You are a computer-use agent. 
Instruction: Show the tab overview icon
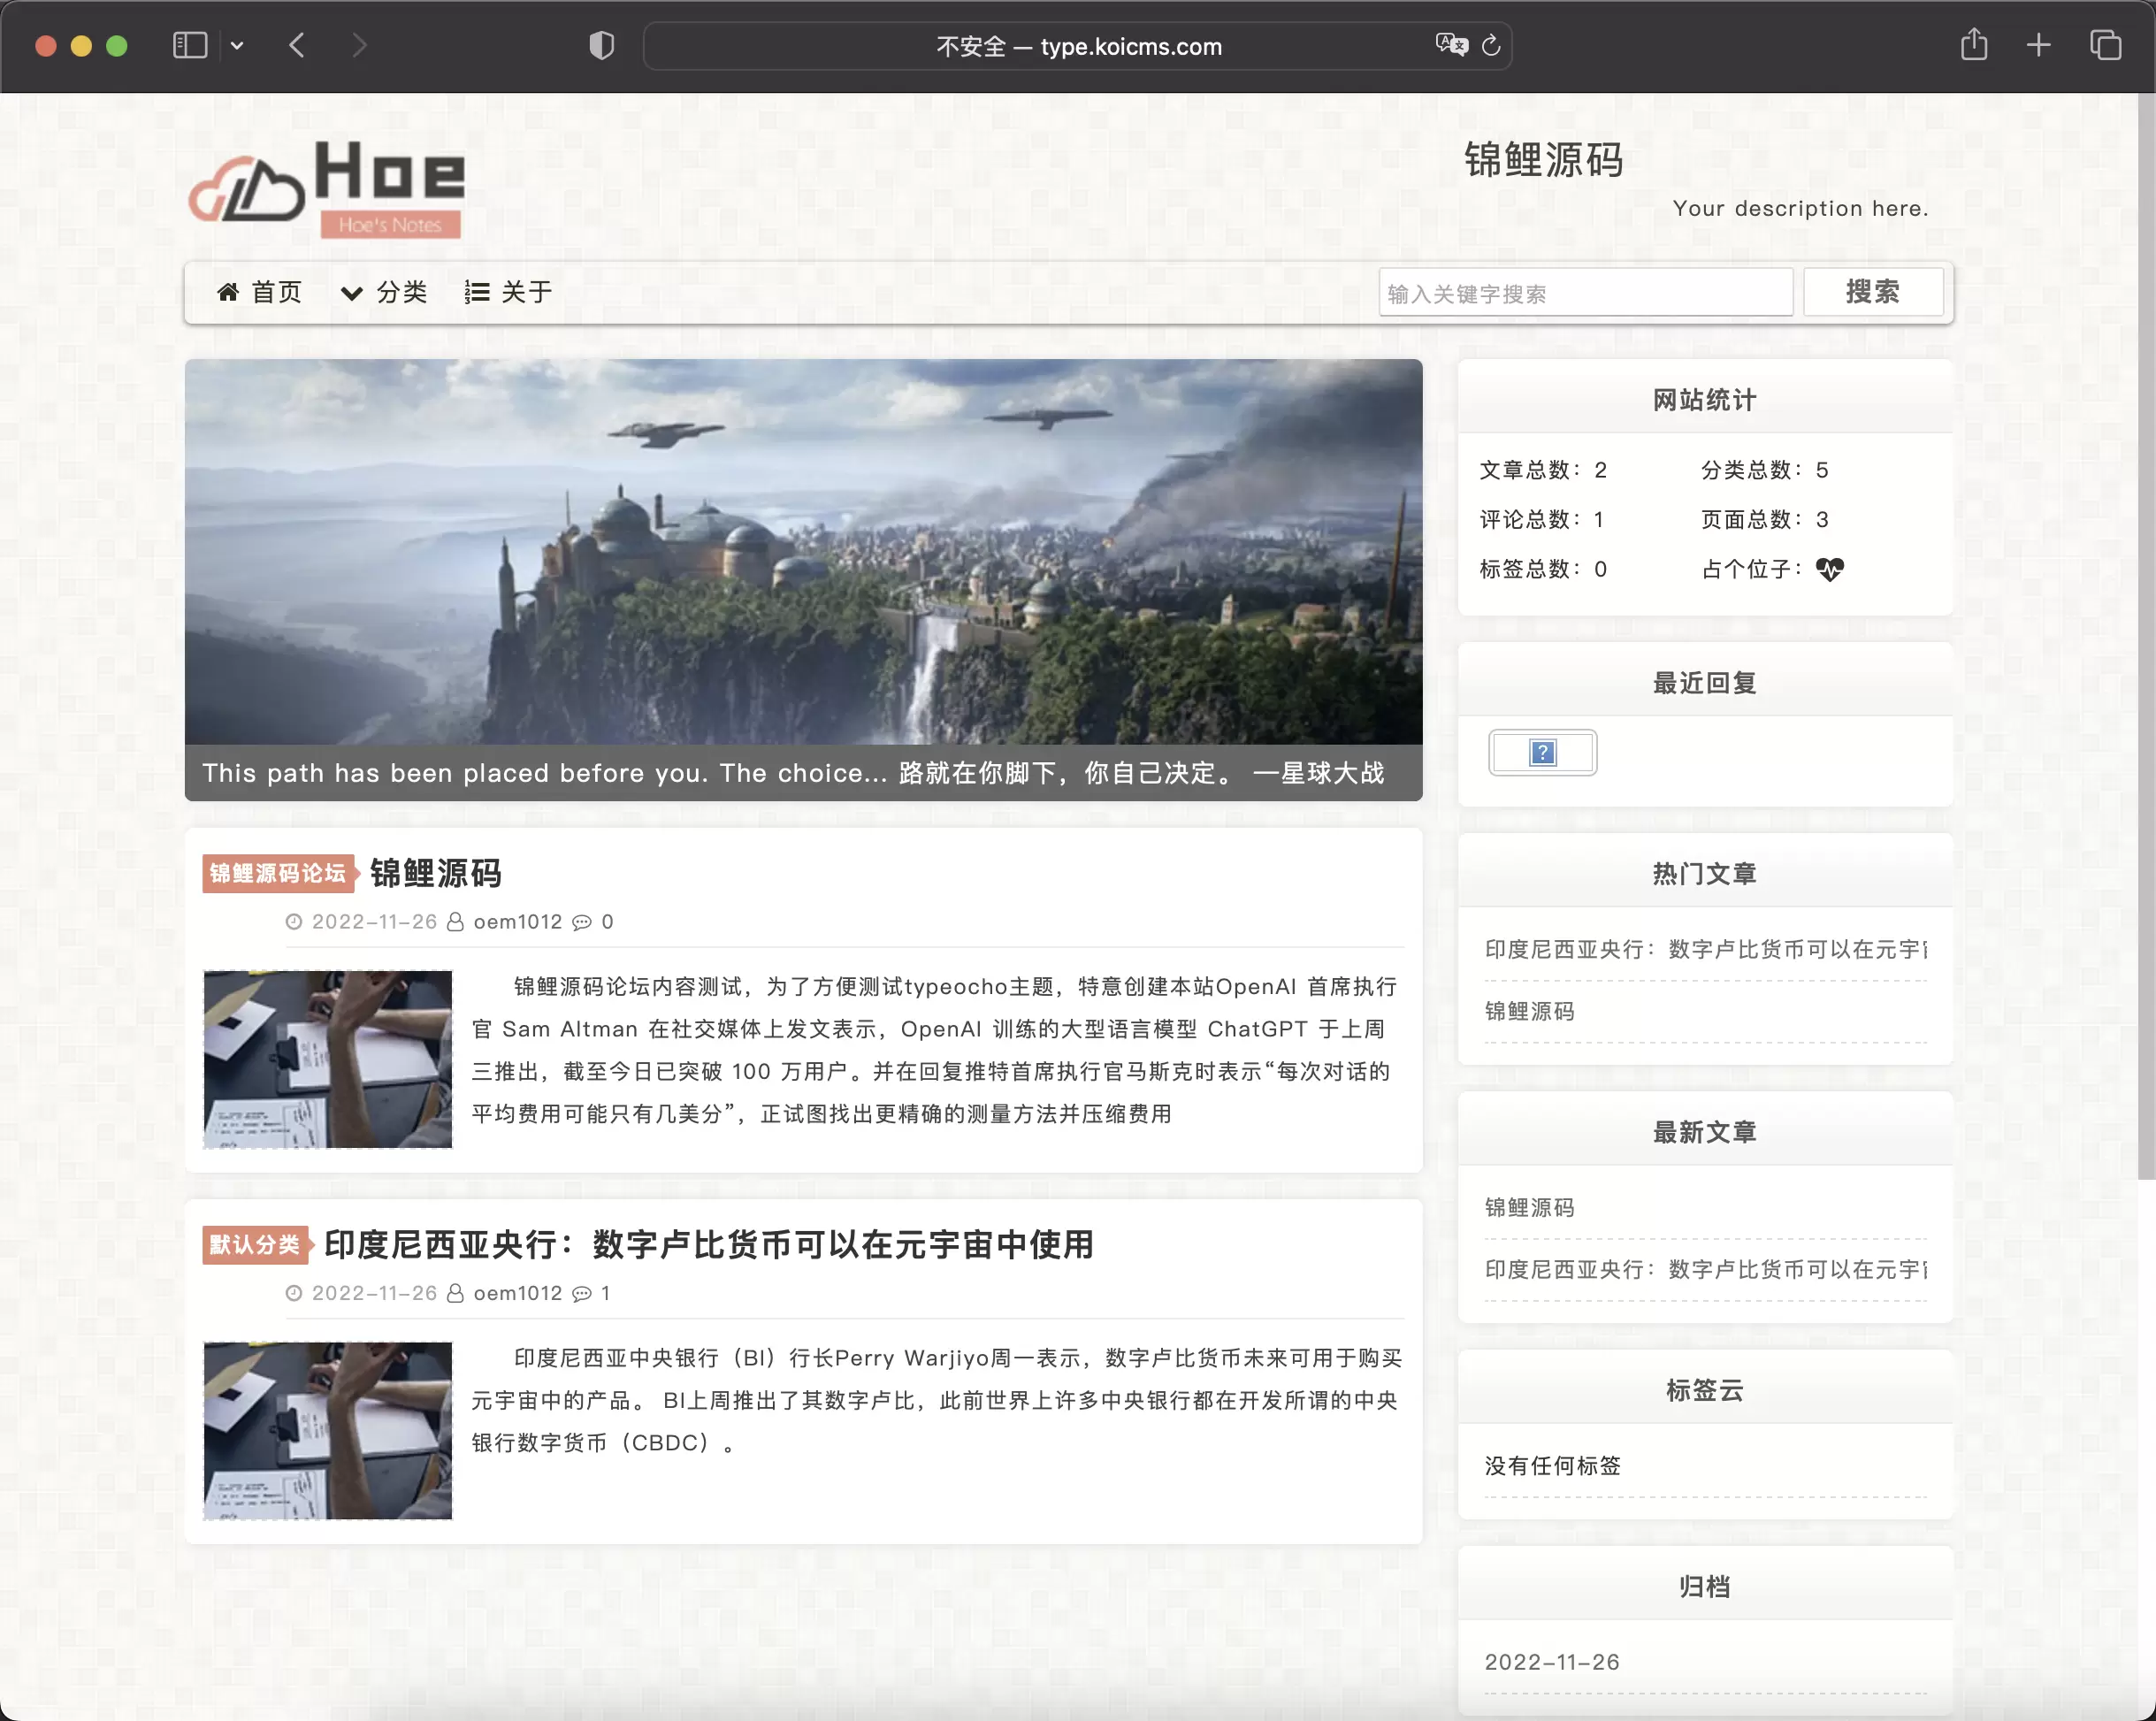[2105, 45]
